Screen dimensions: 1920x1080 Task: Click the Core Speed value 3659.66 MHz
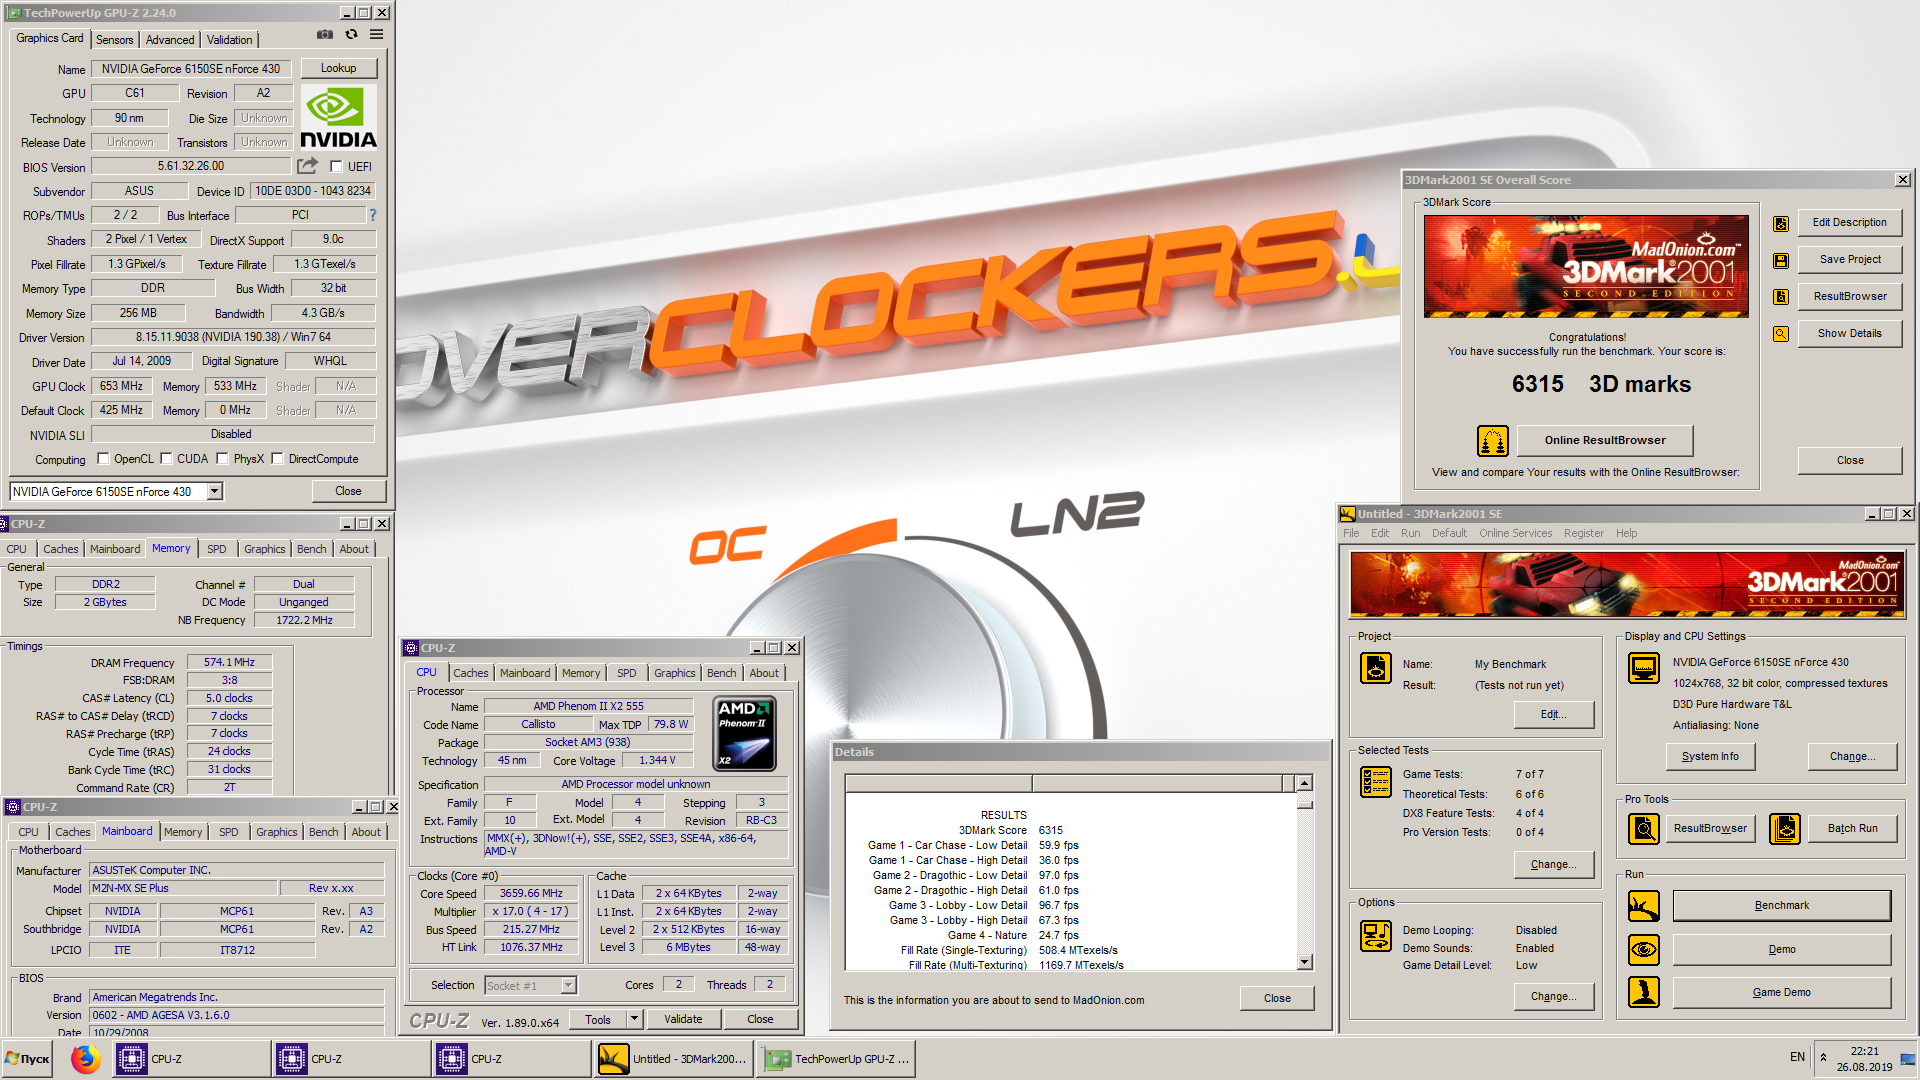coord(531,894)
